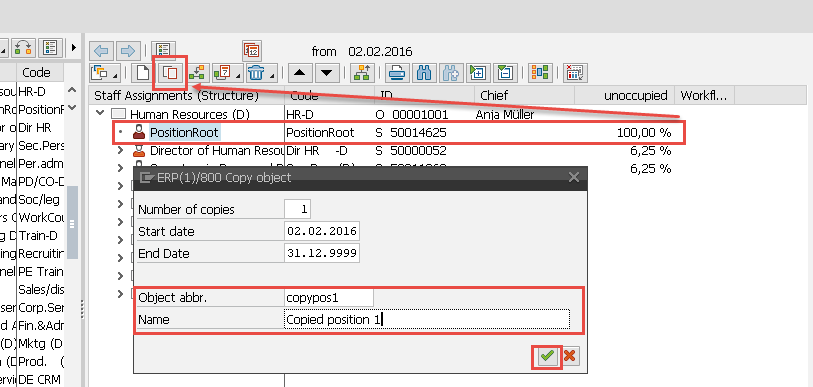The image size is (813, 387).
Task: Confirm copy with the green checkmark
Action: pos(548,356)
